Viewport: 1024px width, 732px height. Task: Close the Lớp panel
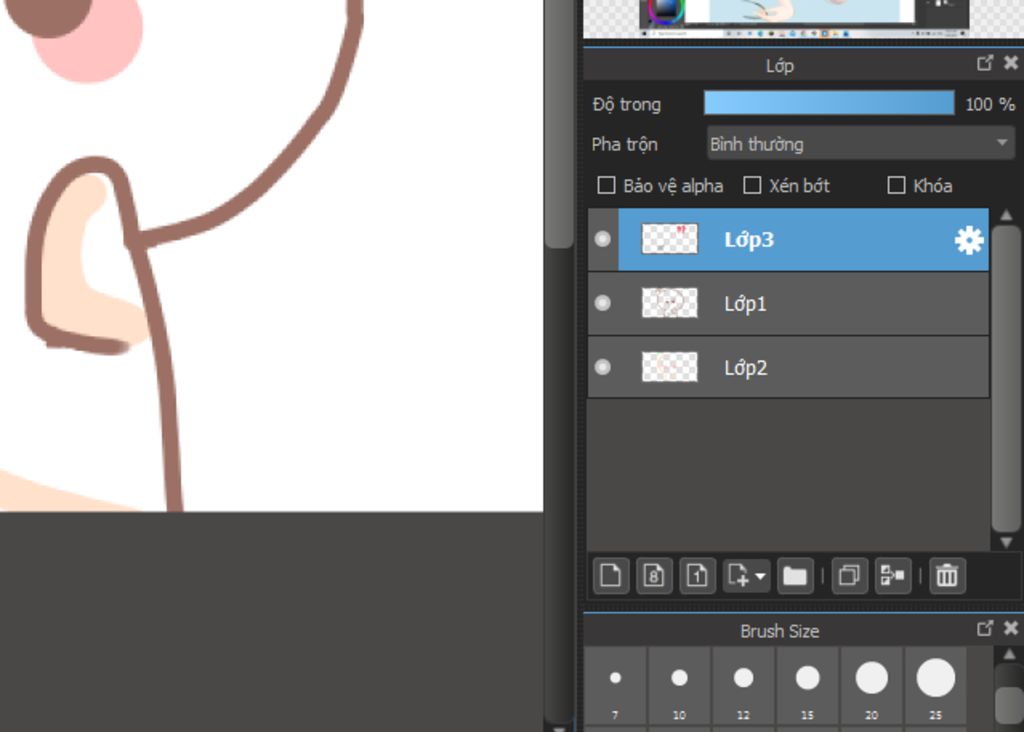[1010, 63]
